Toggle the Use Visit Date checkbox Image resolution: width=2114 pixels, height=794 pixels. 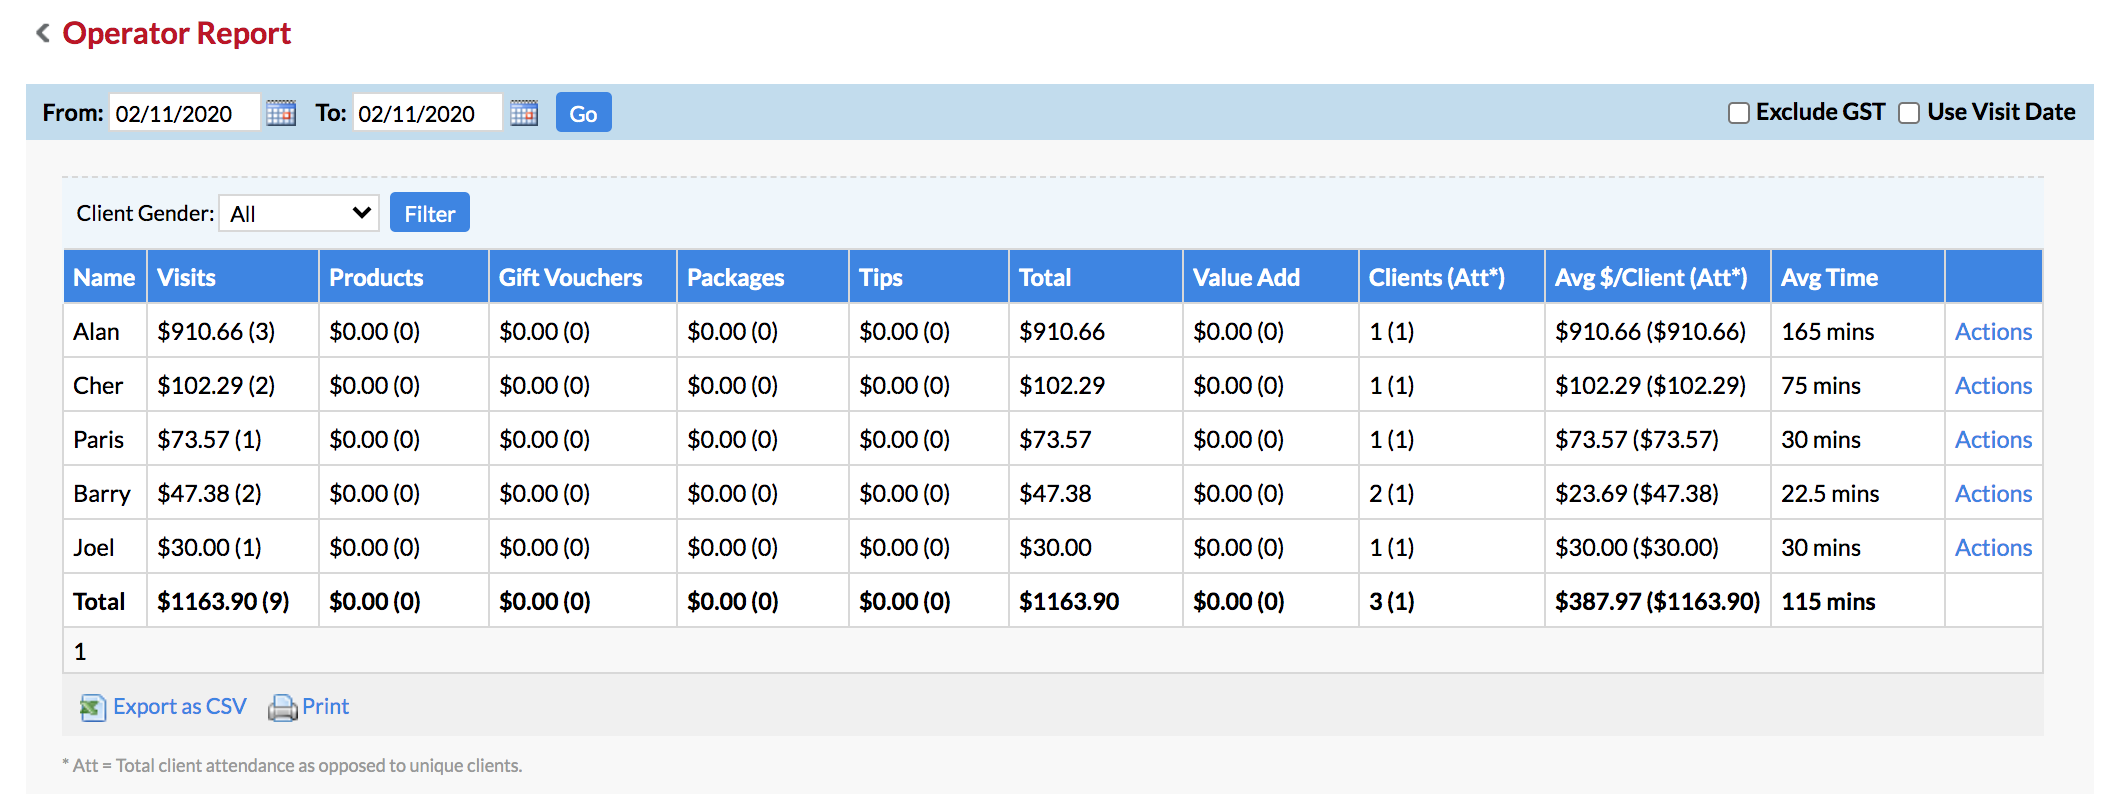click(x=1909, y=113)
